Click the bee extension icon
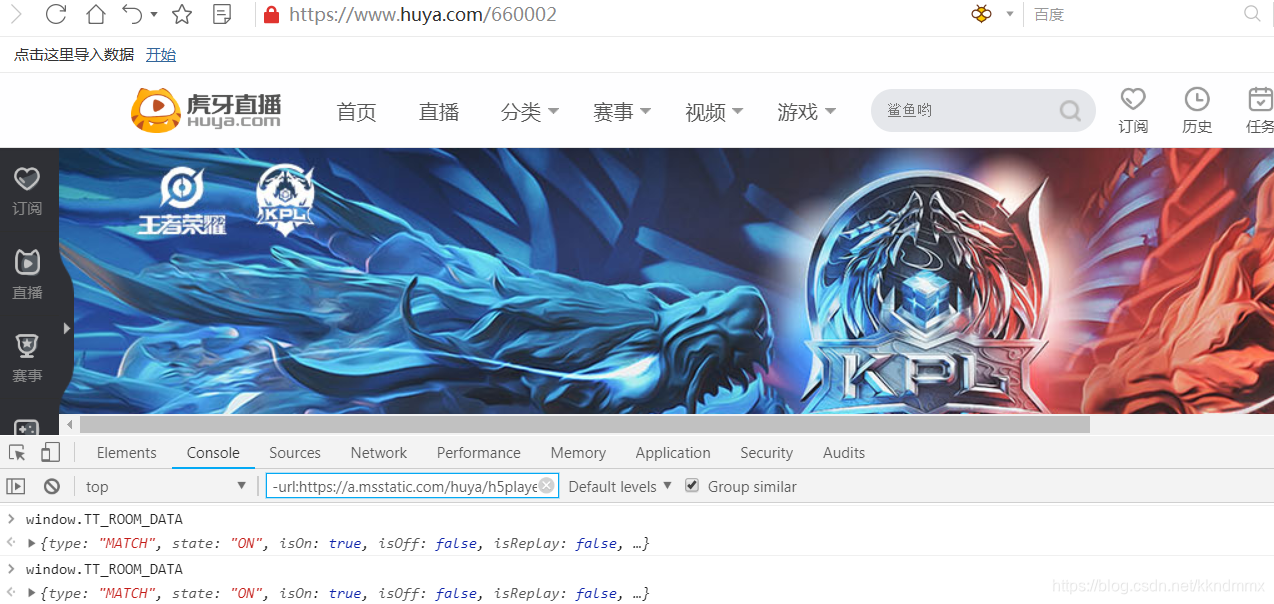This screenshot has height=604, width=1274. tap(982, 14)
